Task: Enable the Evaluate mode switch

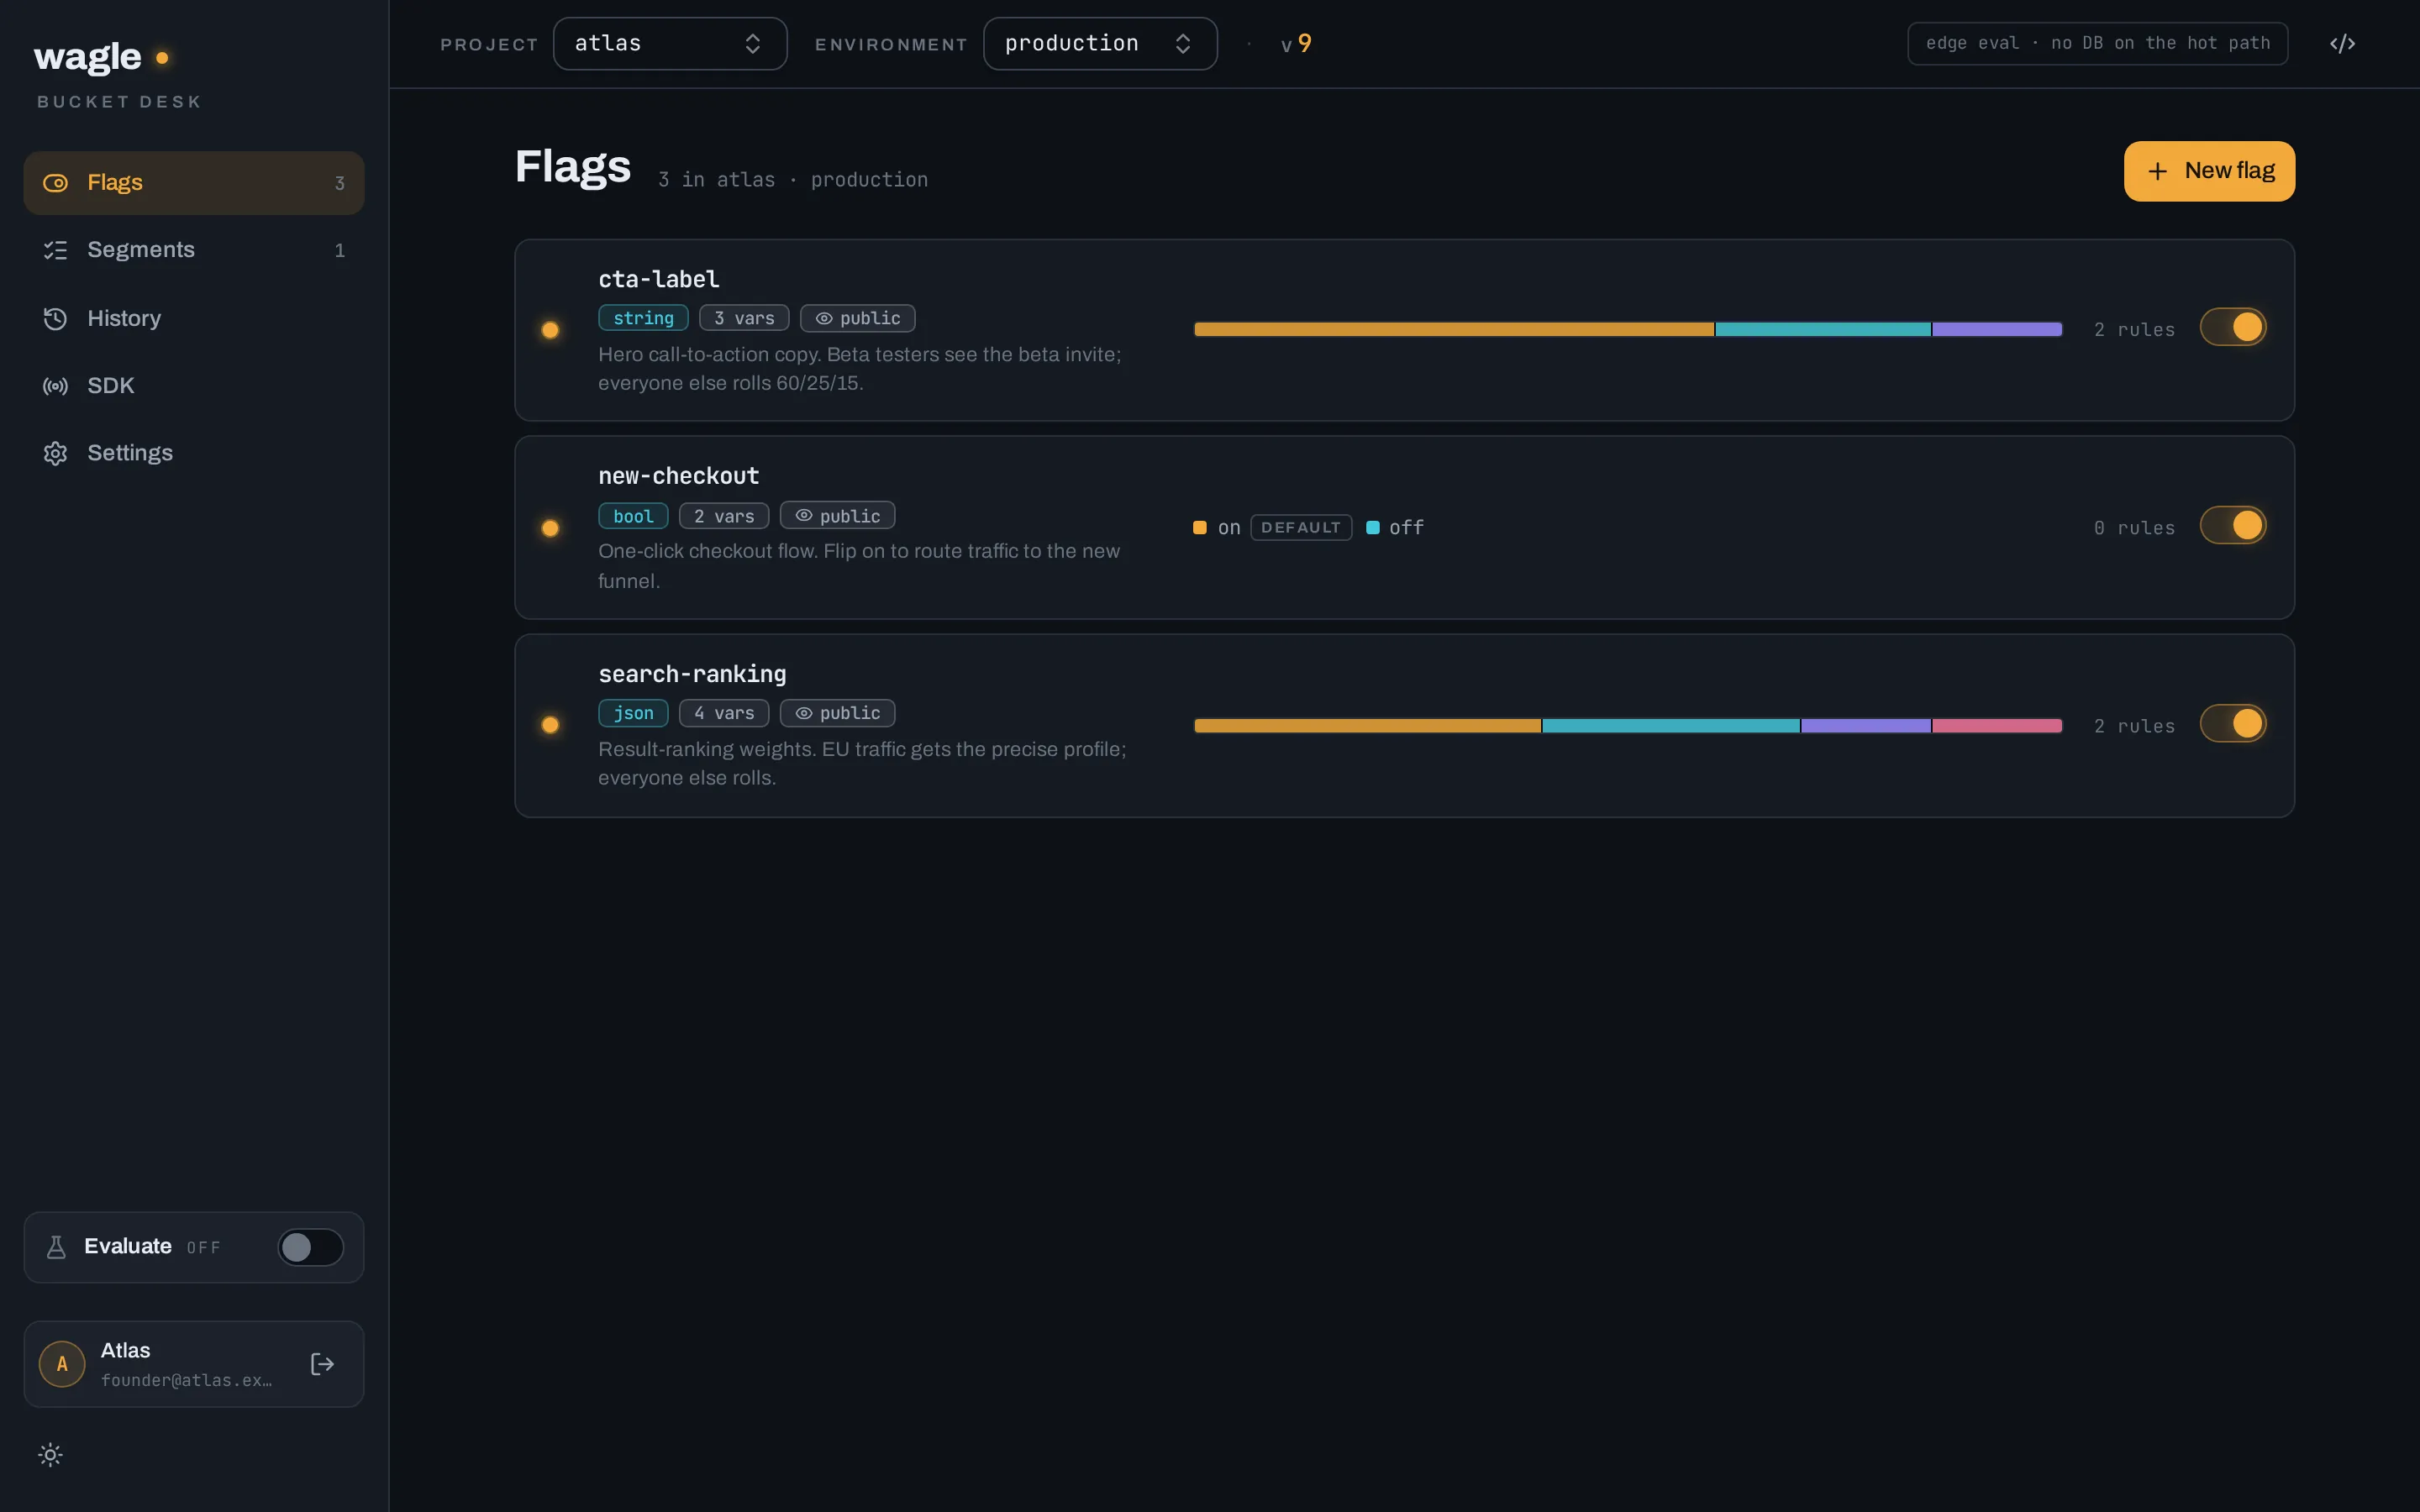Action: click(311, 1247)
